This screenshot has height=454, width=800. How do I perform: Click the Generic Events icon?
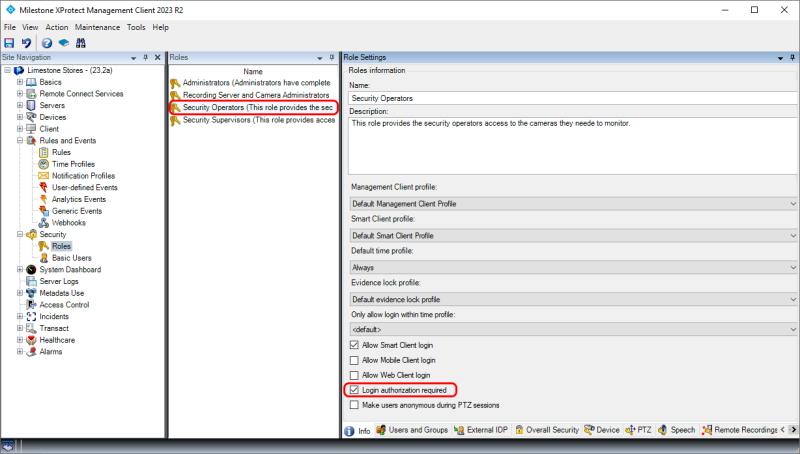click(44, 211)
